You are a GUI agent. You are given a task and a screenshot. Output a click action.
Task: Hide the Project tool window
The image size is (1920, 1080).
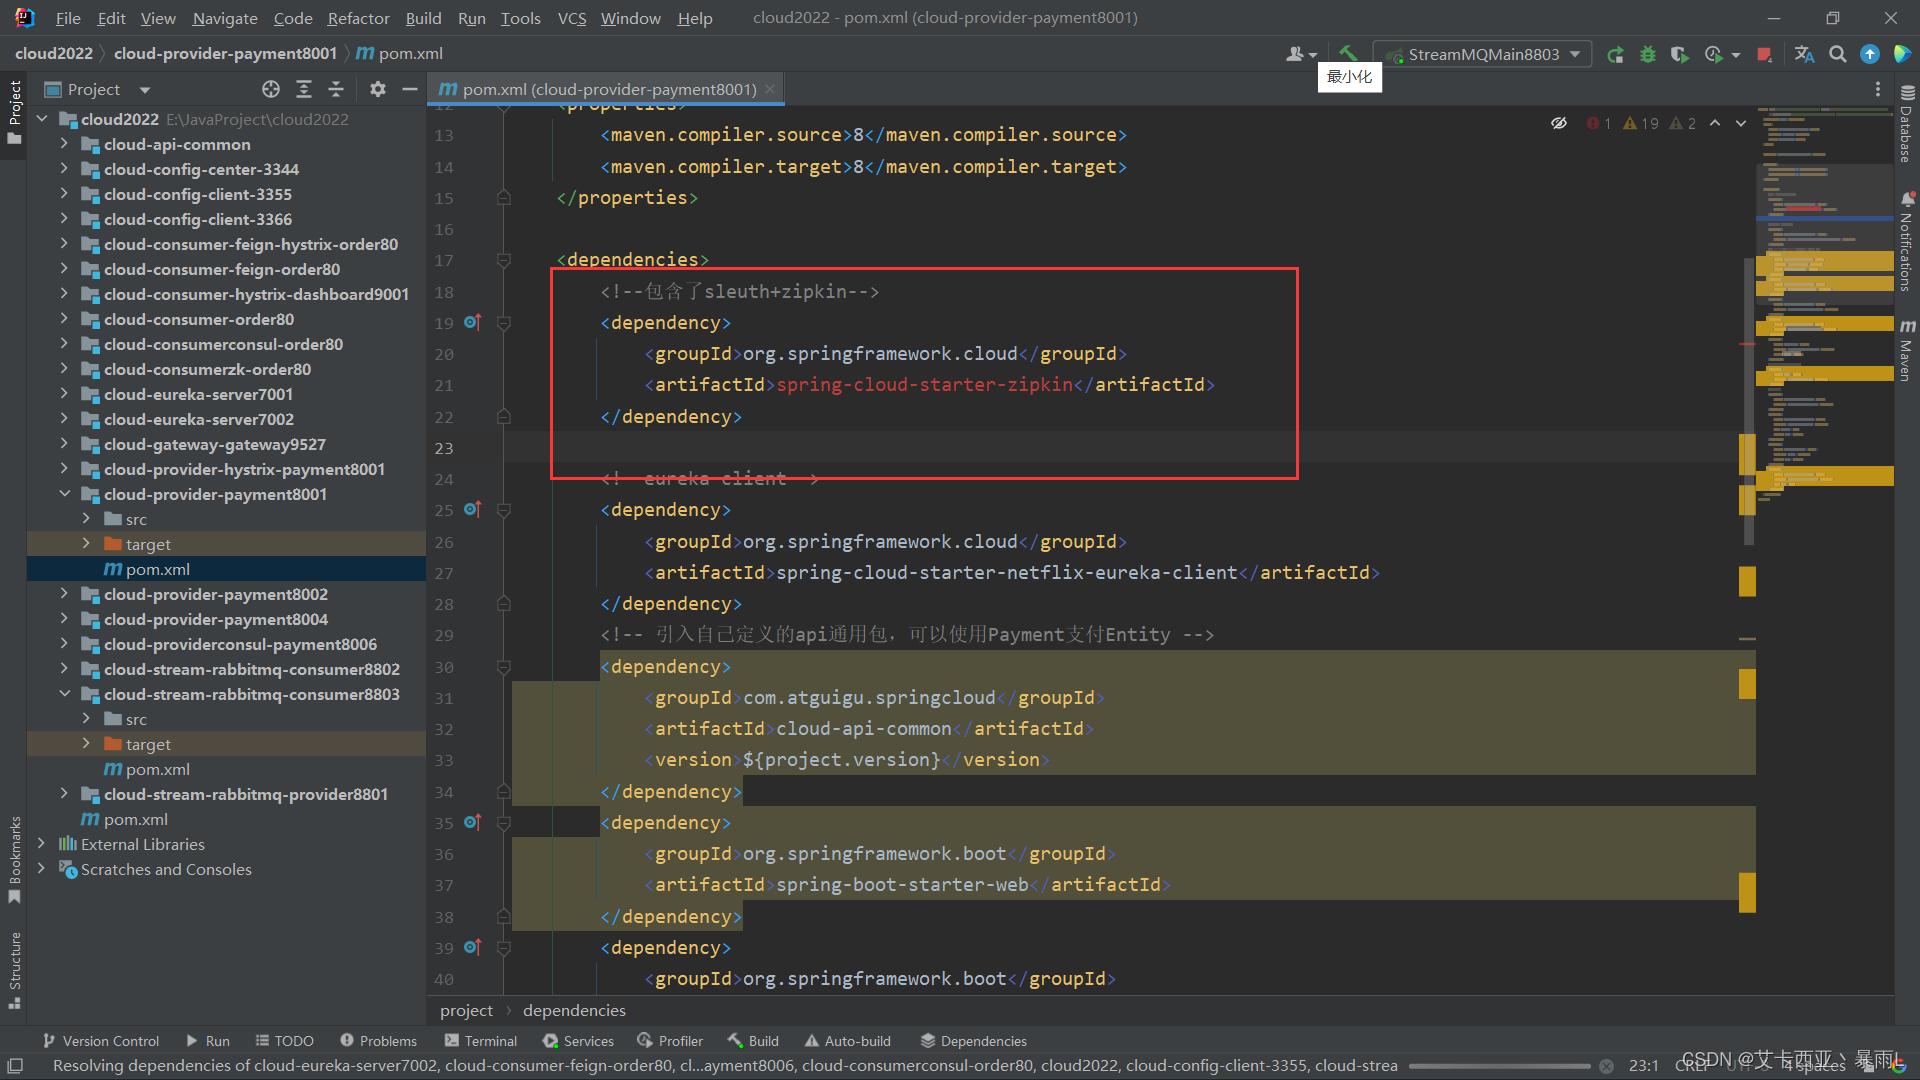(409, 89)
